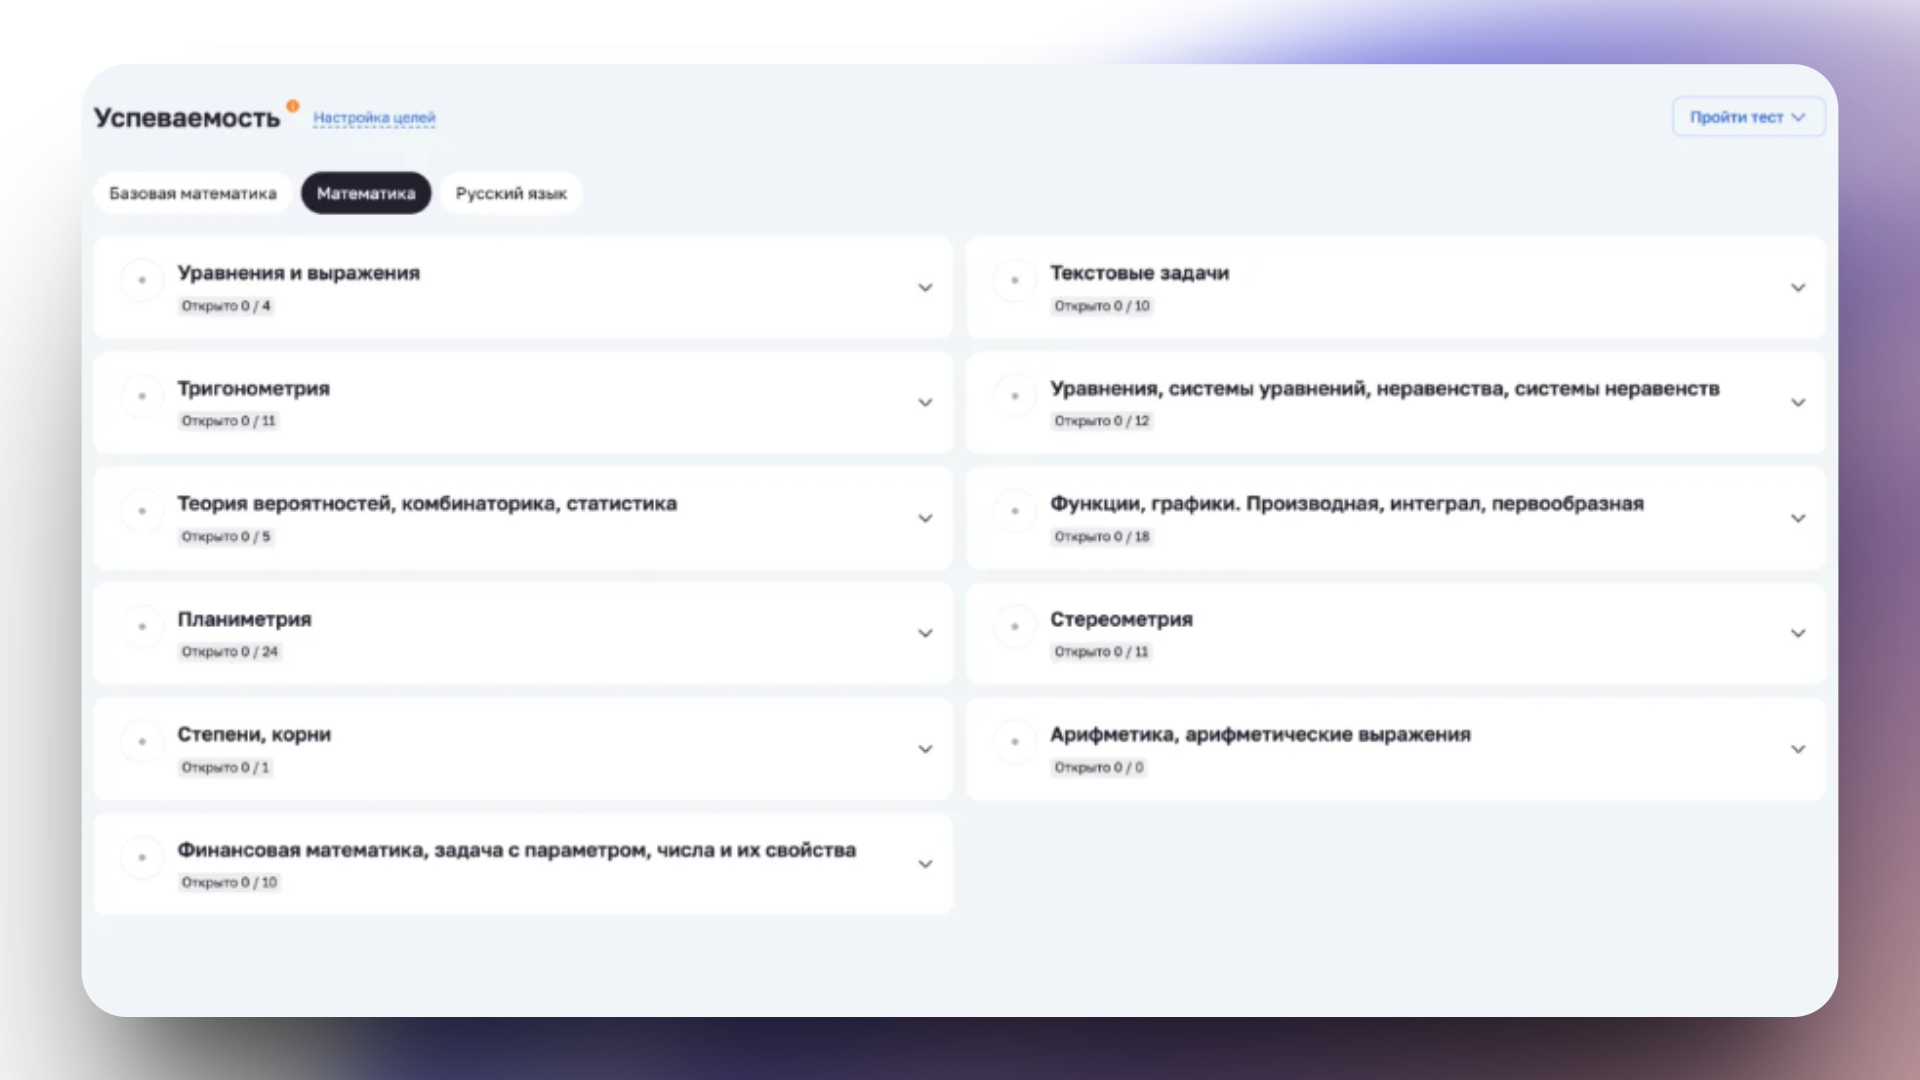Click the Планиметрия topic title

click(245, 619)
